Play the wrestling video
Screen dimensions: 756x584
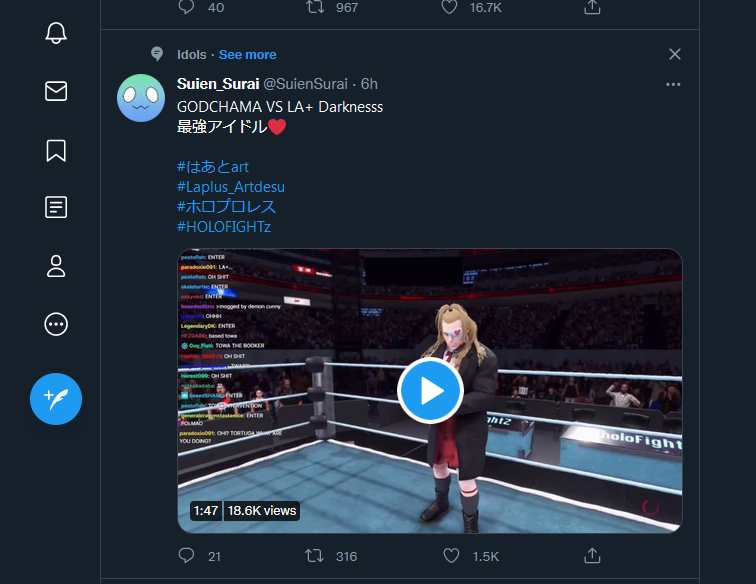point(430,390)
